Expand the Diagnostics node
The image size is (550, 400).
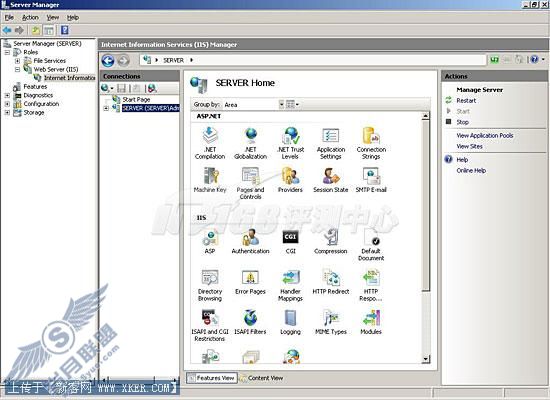tap(7, 95)
